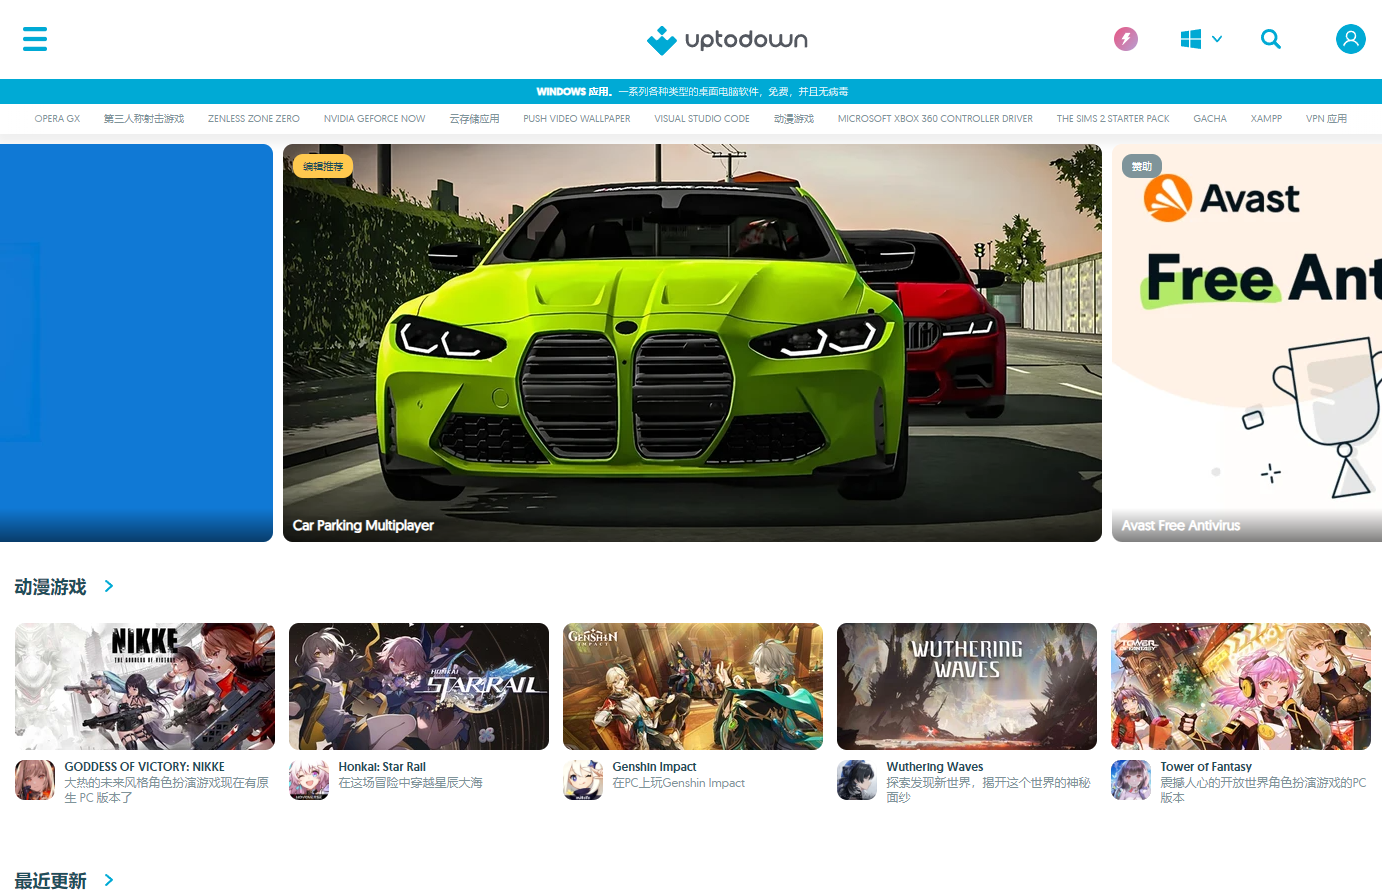This screenshot has width=1382, height=896.
Task: Open the hamburger menu
Action: 35,39
